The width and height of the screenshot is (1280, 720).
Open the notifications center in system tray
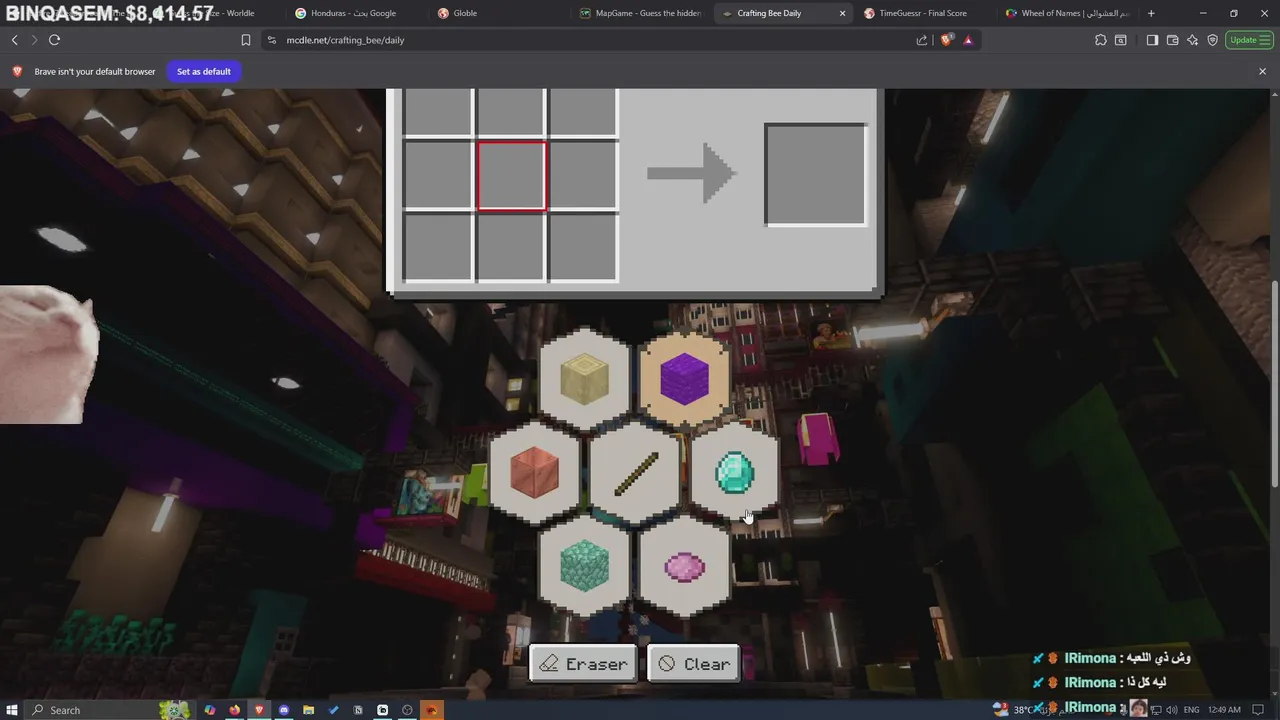[1258, 710]
